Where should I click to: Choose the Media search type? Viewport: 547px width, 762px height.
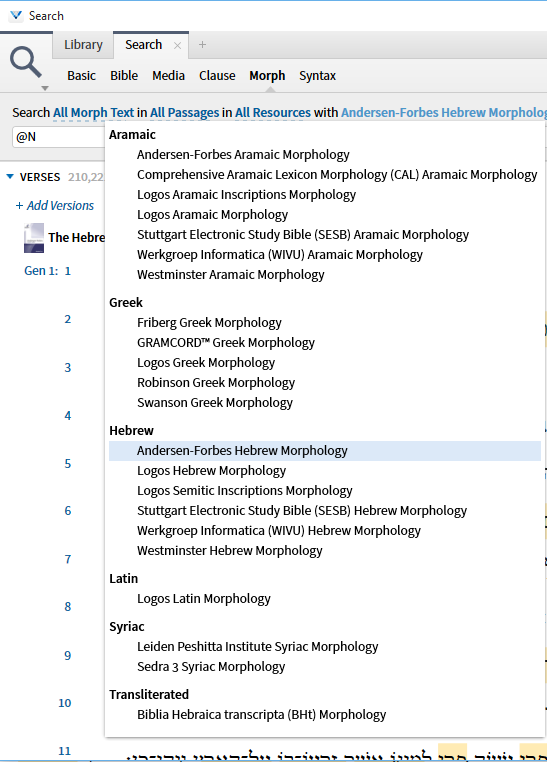[169, 76]
